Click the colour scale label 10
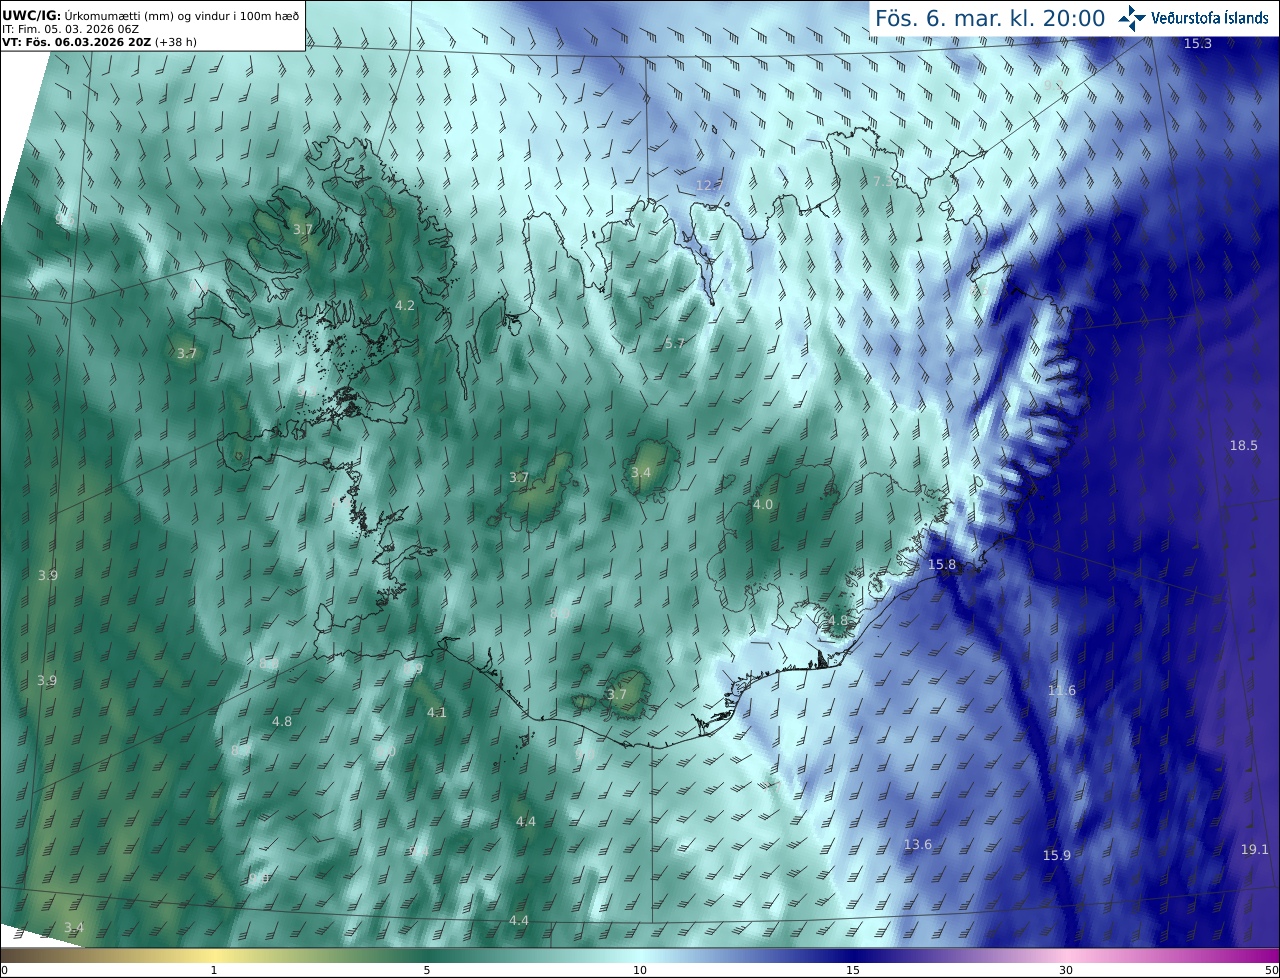1280x978 pixels. 640,970
